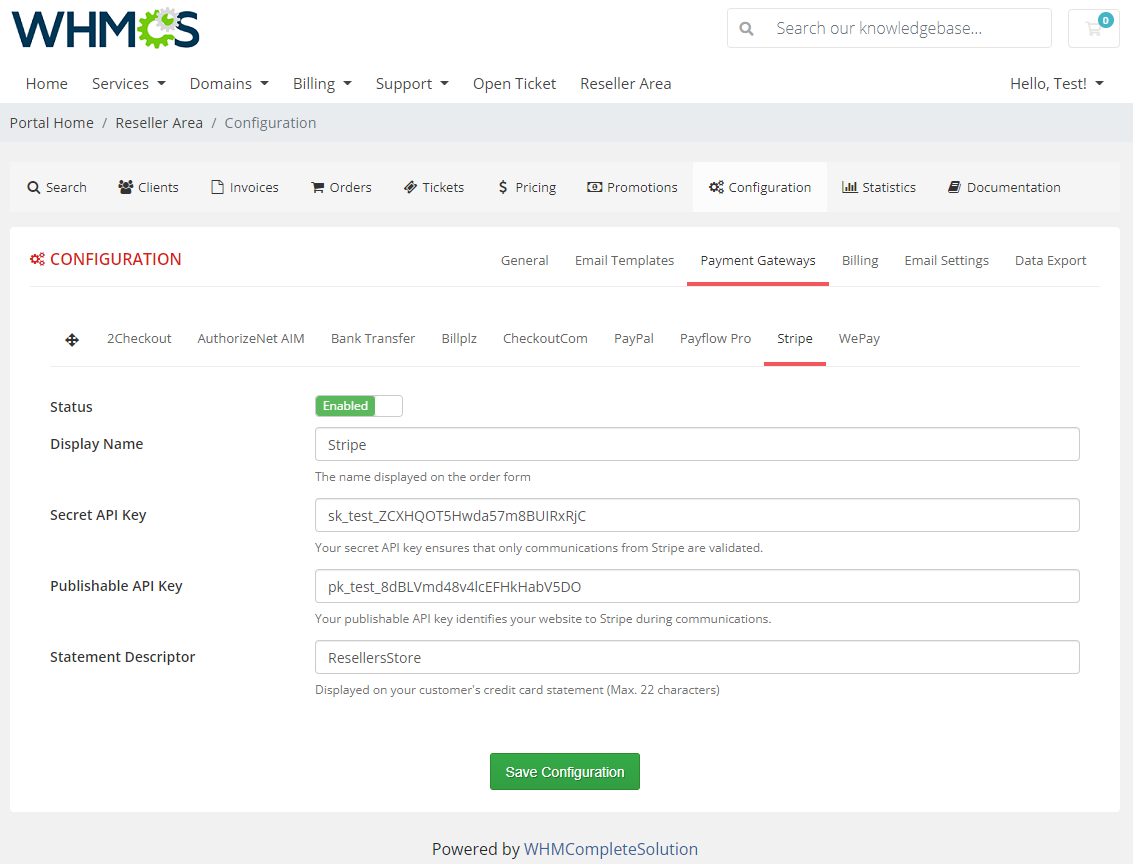
Task: Expand the Domains dropdown menu
Action: tap(229, 84)
